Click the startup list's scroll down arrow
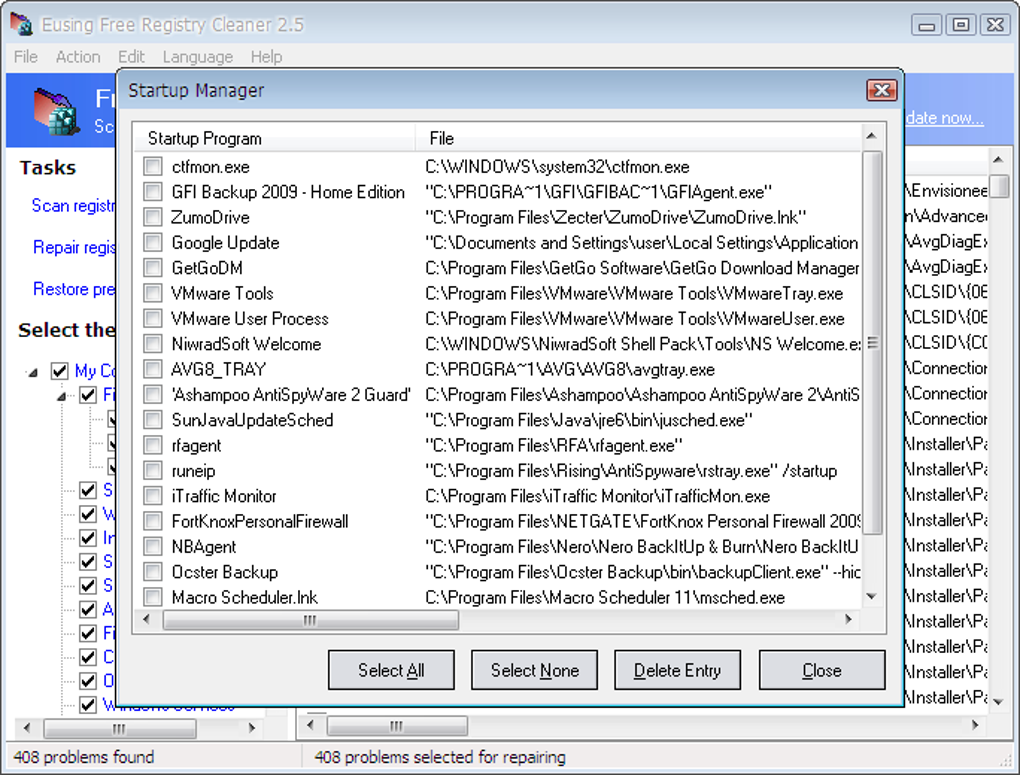The width and height of the screenshot is (1020, 775). (871, 596)
